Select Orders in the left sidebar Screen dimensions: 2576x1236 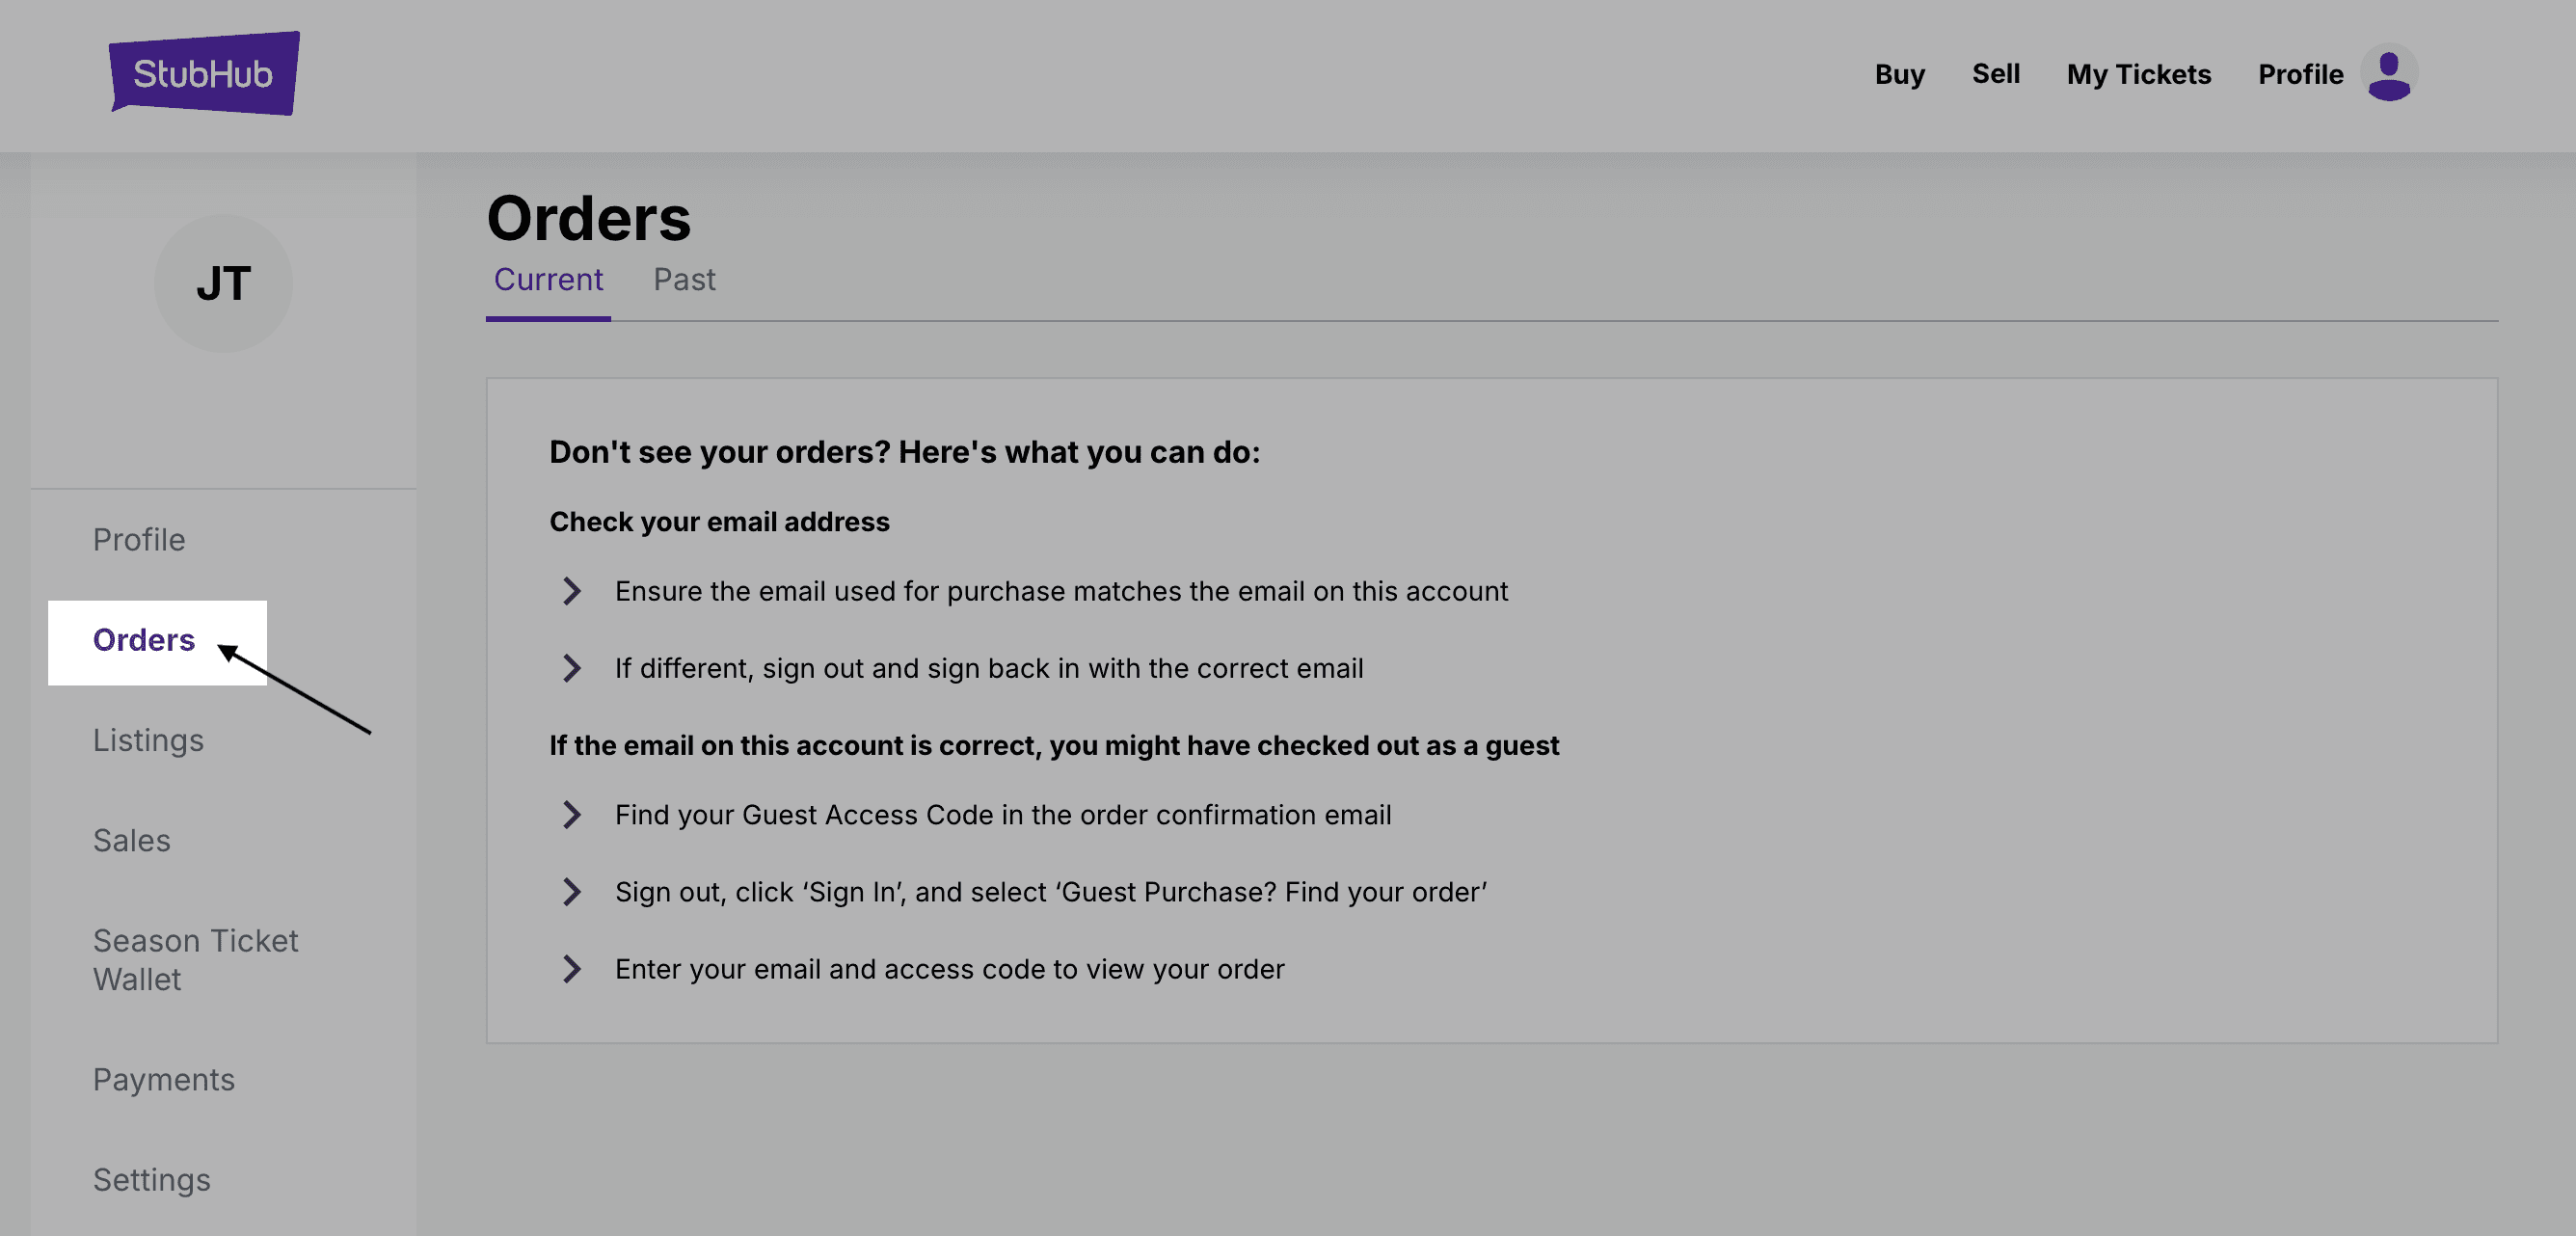click(157, 642)
